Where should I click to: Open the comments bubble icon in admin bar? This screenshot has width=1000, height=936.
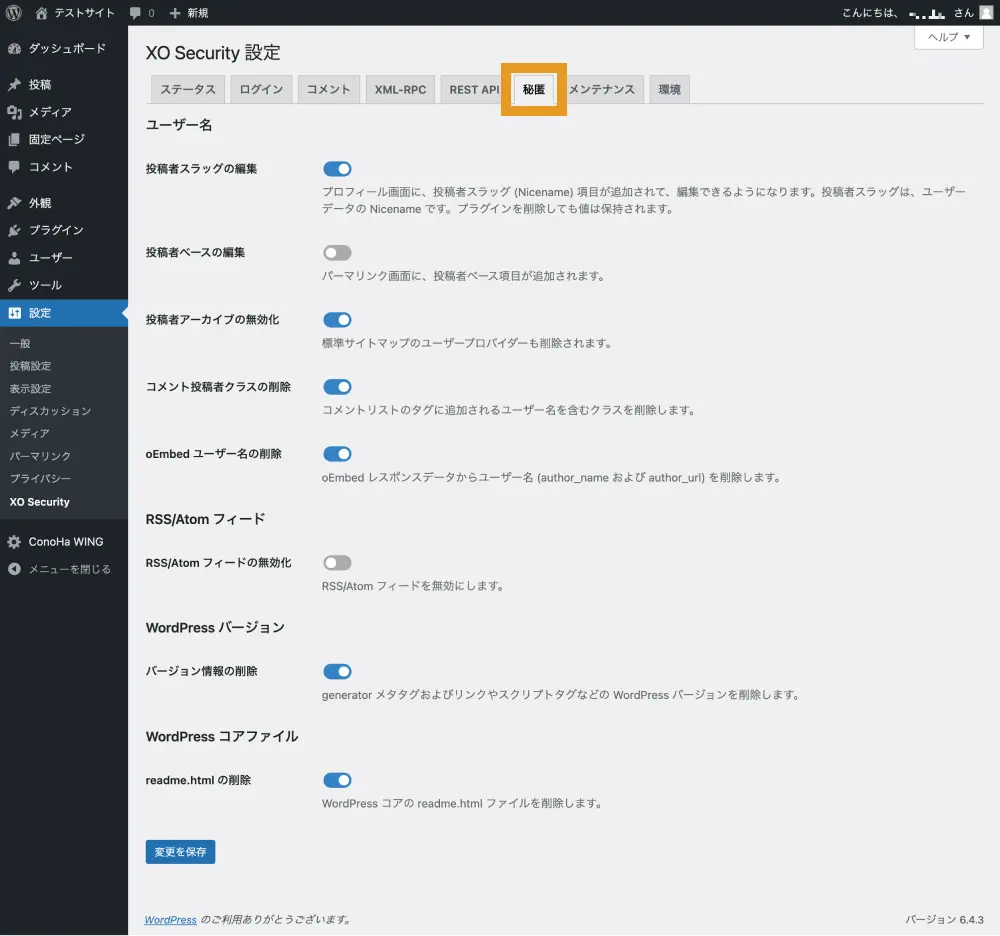tap(136, 13)
